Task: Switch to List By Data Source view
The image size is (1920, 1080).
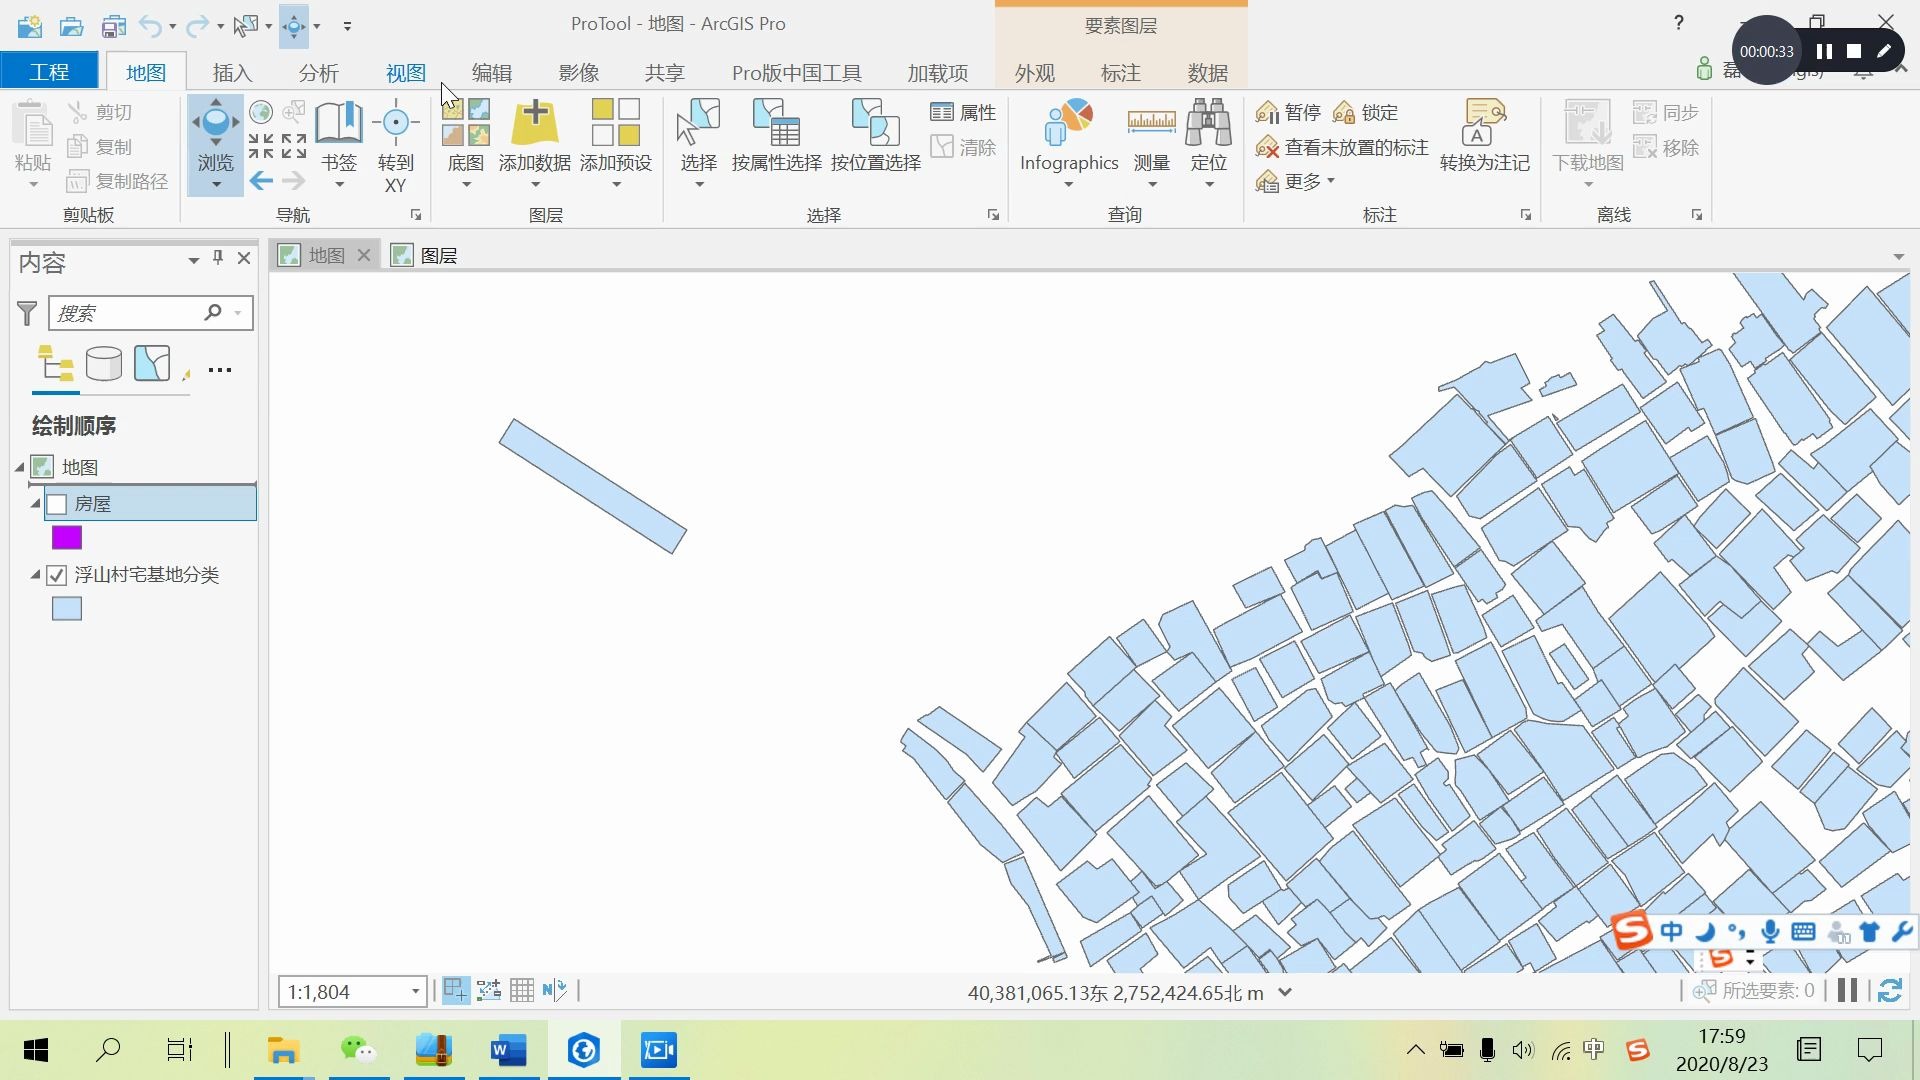Action: tap(104, 364)
